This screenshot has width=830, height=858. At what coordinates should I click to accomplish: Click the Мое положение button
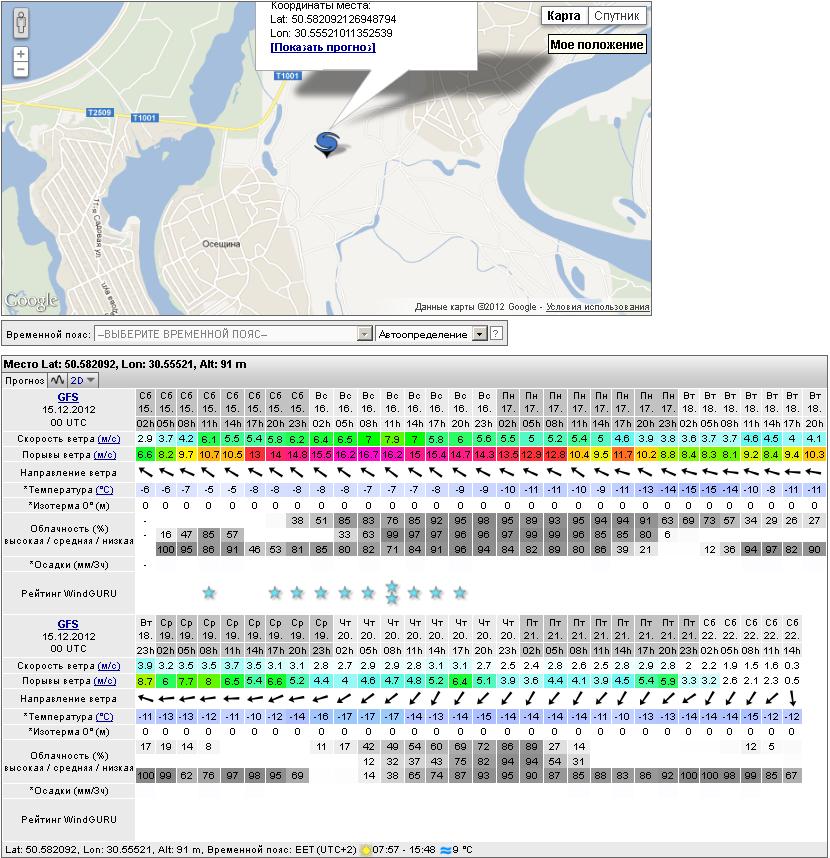(x=597, y=45)
